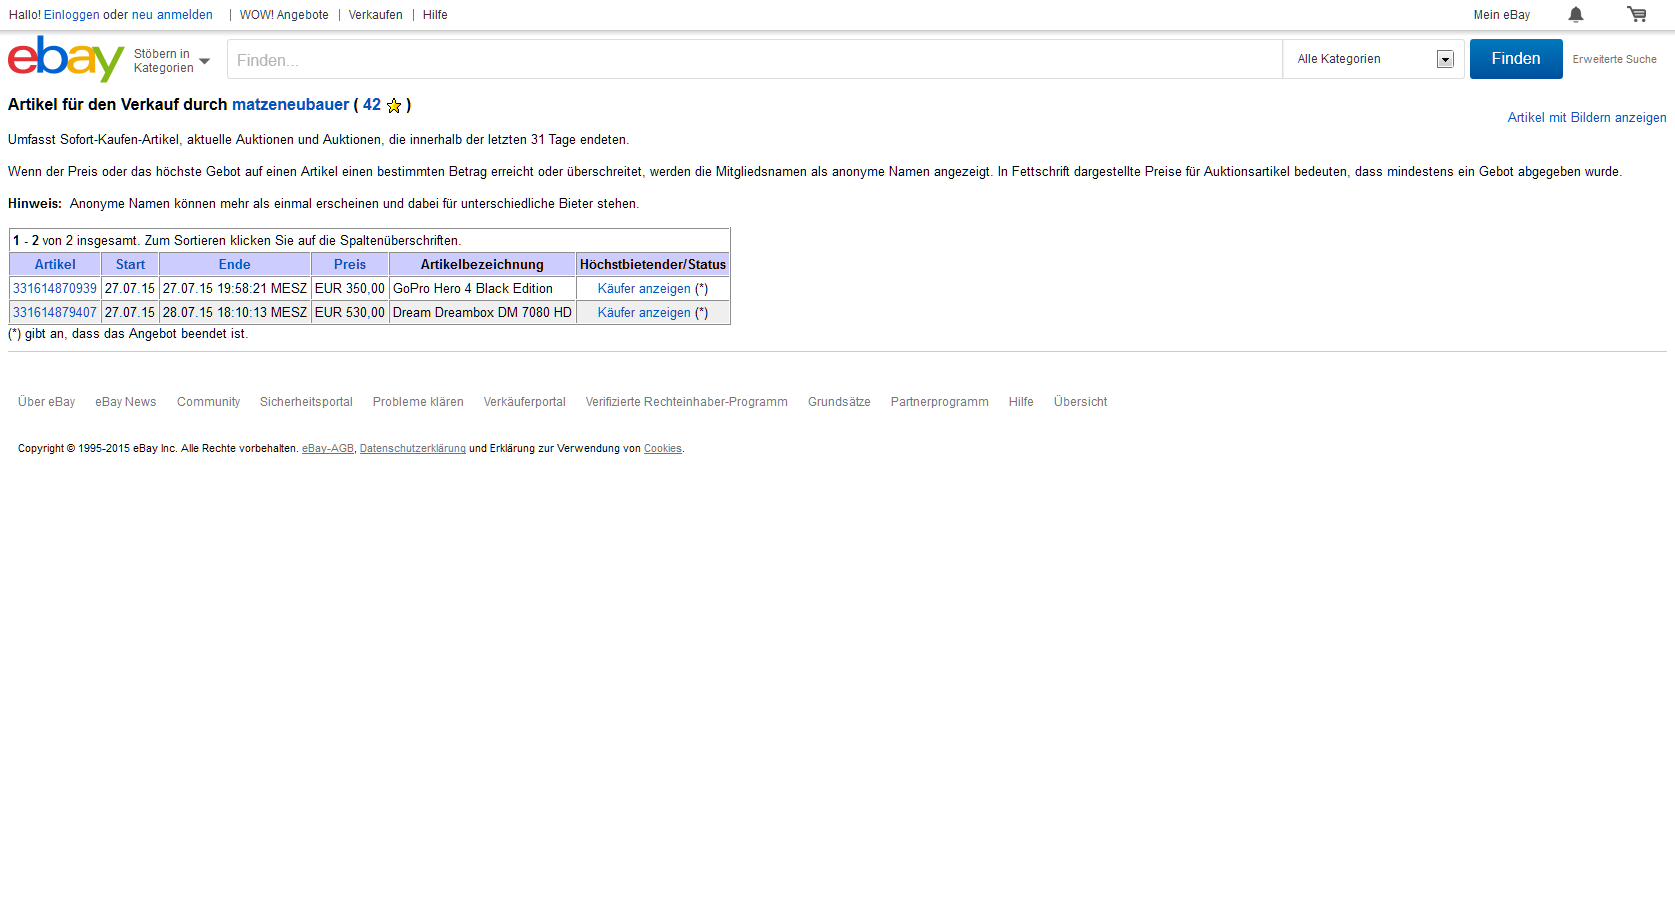This screenshot has width=1675, height=904.
Task: Open Mein eBay menu
Action: [x=1502, y=15]
